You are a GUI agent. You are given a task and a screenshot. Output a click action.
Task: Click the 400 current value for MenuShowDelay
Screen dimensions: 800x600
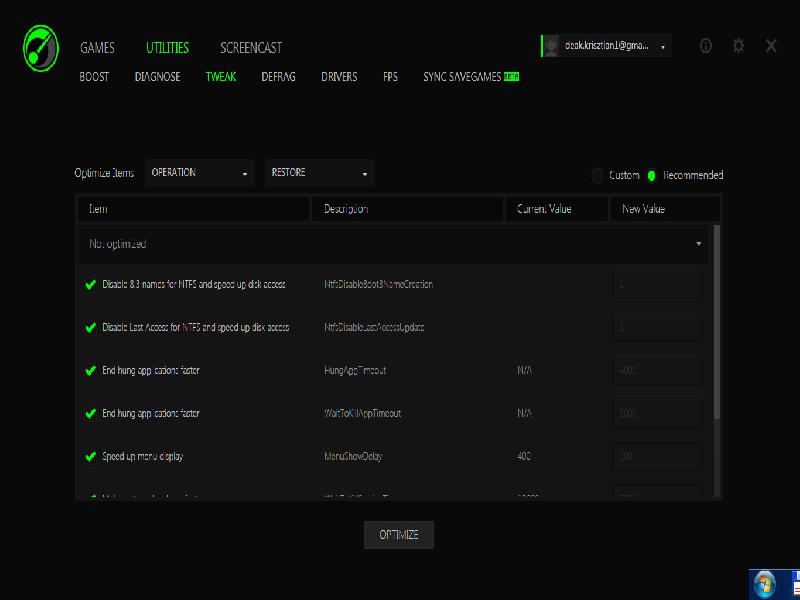point(524,456)
